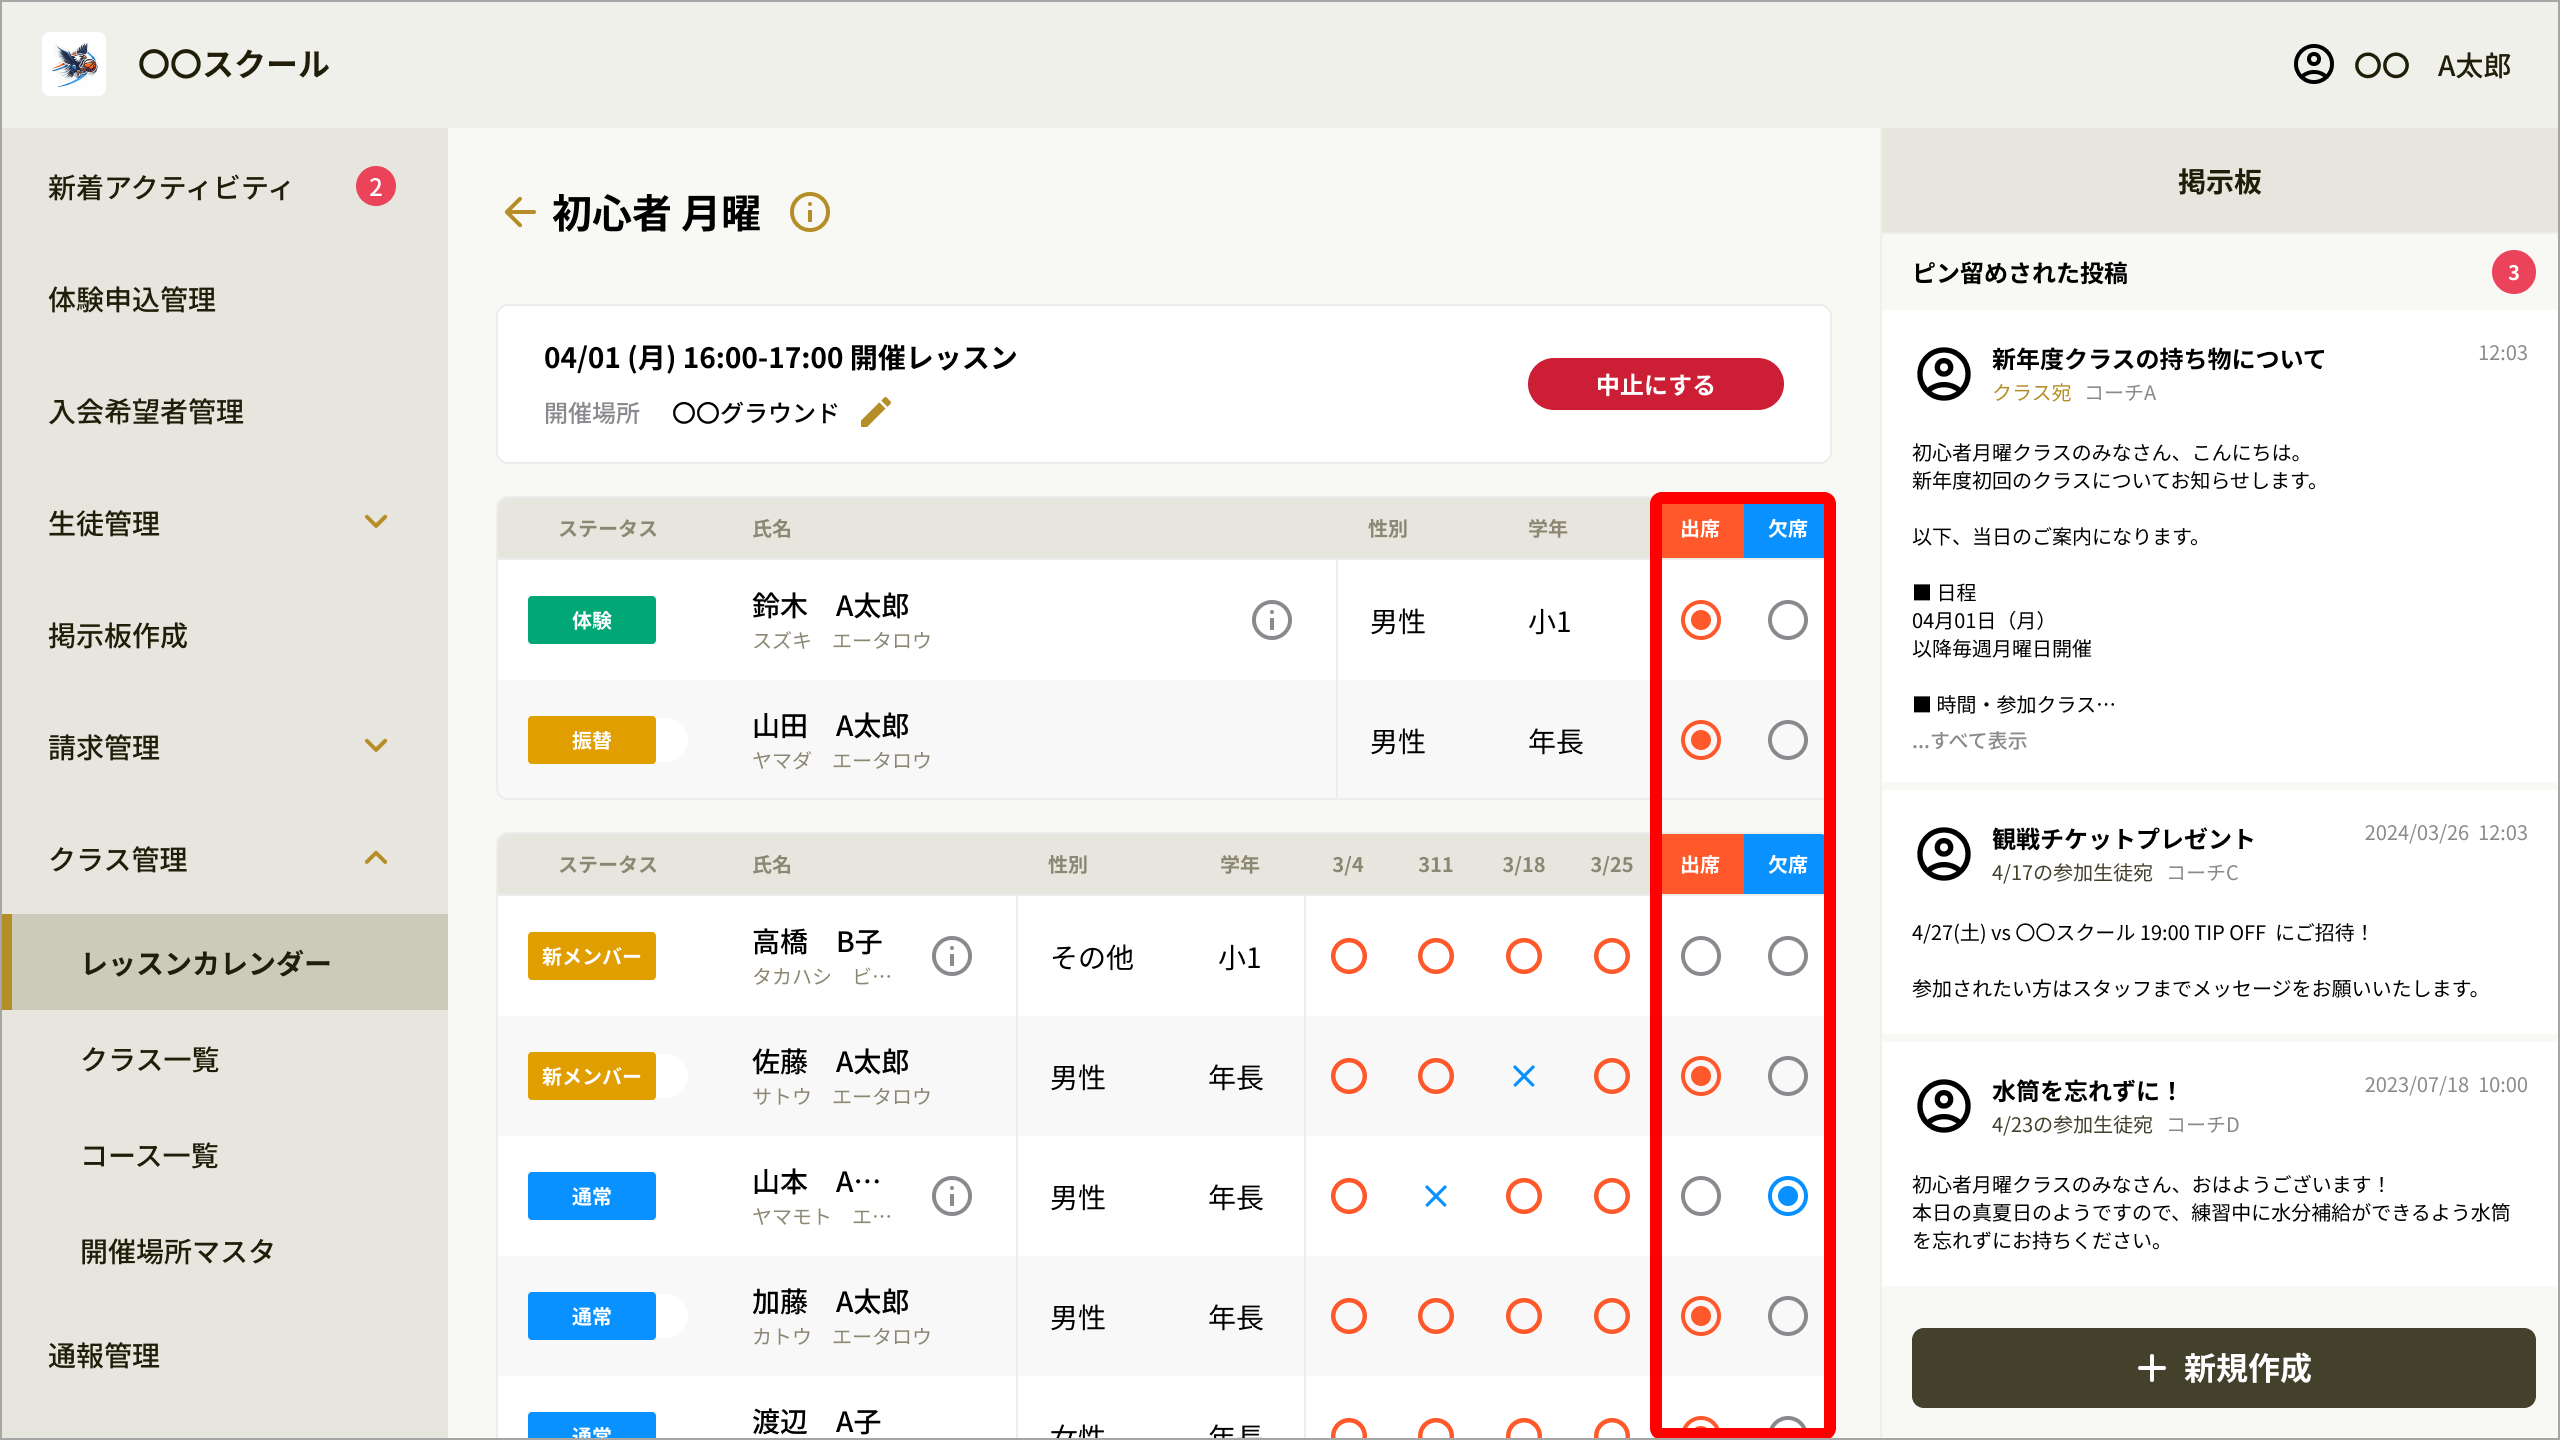Mark 高橋 B子 as 出席
The width and height of the screenshot is (2560, 1440).
pyautogui.click(x=1700, y=956)
